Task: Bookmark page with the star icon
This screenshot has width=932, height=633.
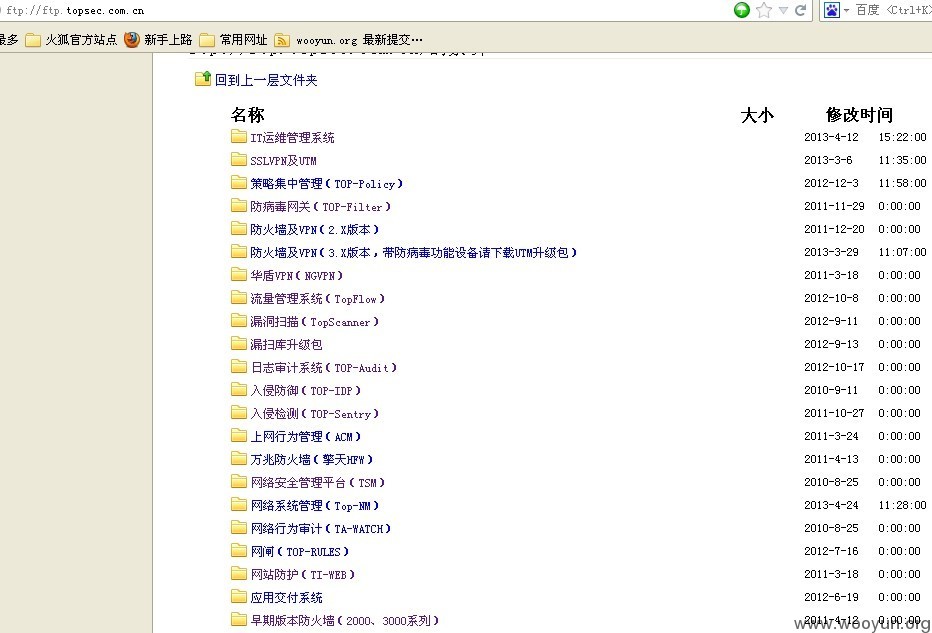Action: pos(764,10)
